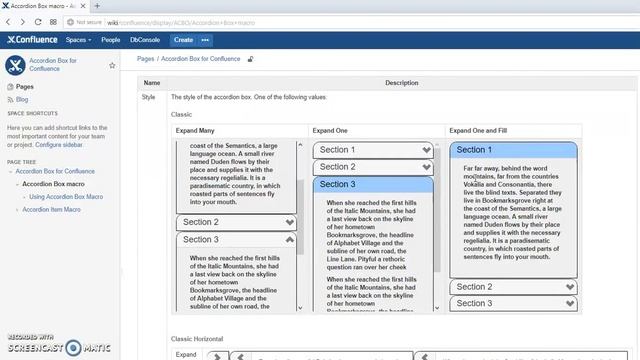Go forward with the browser forward arrow
Screen dimensions: 640x360
[23, 22]
